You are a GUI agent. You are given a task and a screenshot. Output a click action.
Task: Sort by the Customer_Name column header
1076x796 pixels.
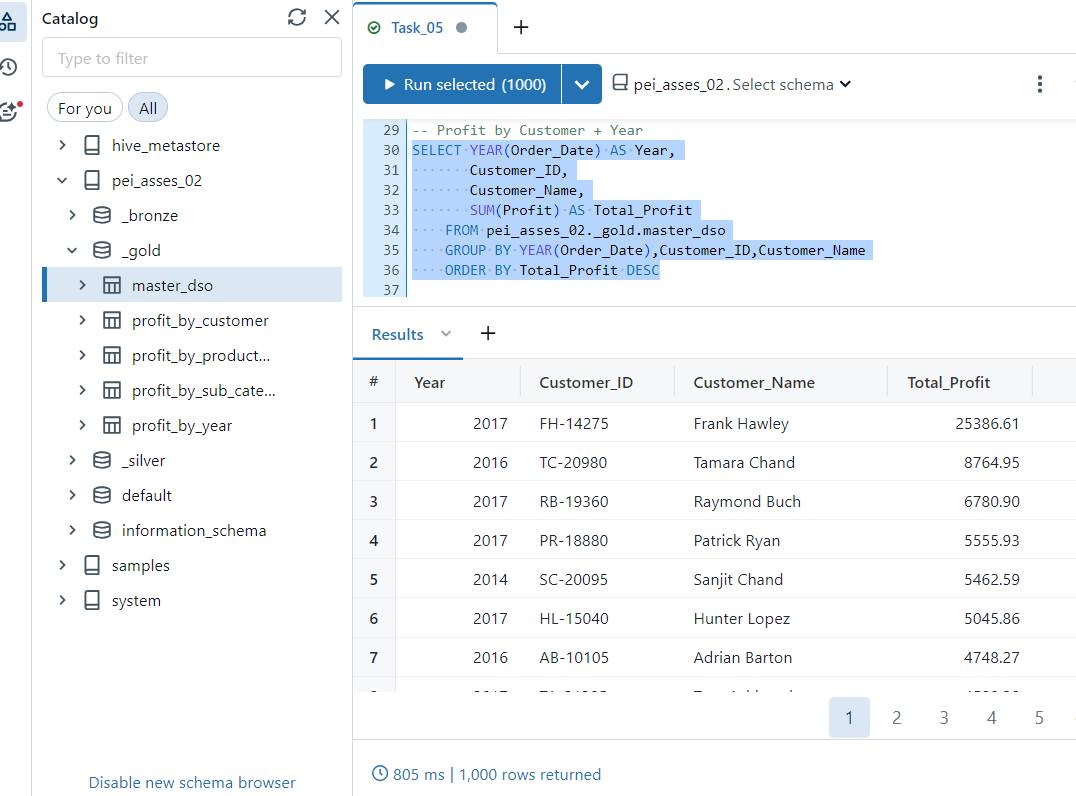click(x=754, y=382)
